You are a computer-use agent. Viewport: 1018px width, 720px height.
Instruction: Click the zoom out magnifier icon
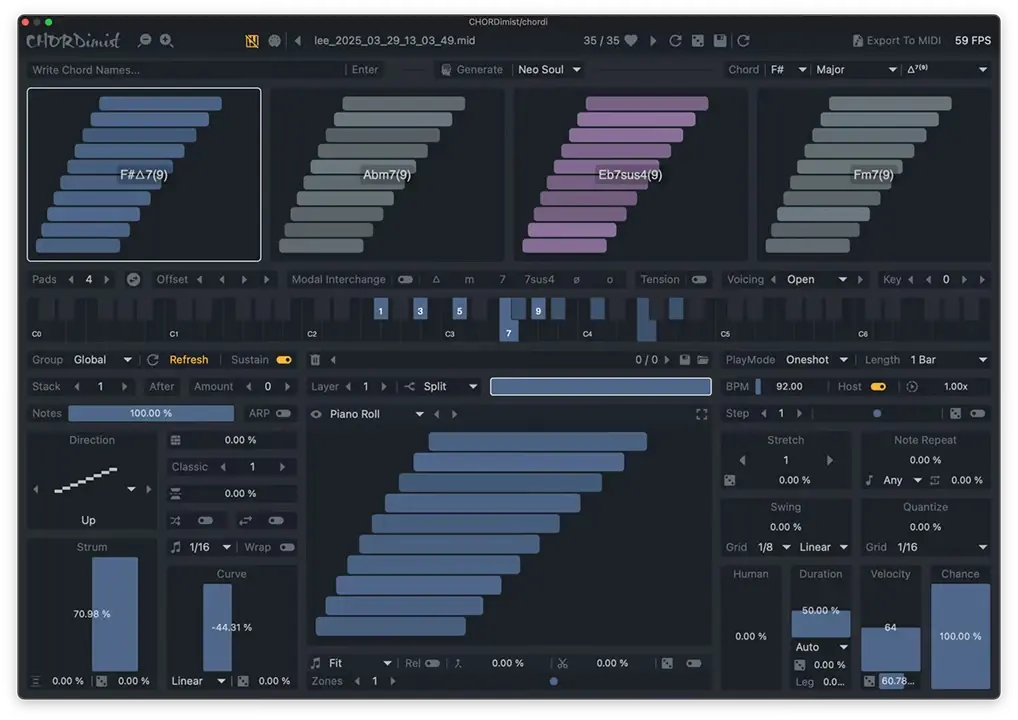point(144,41)
